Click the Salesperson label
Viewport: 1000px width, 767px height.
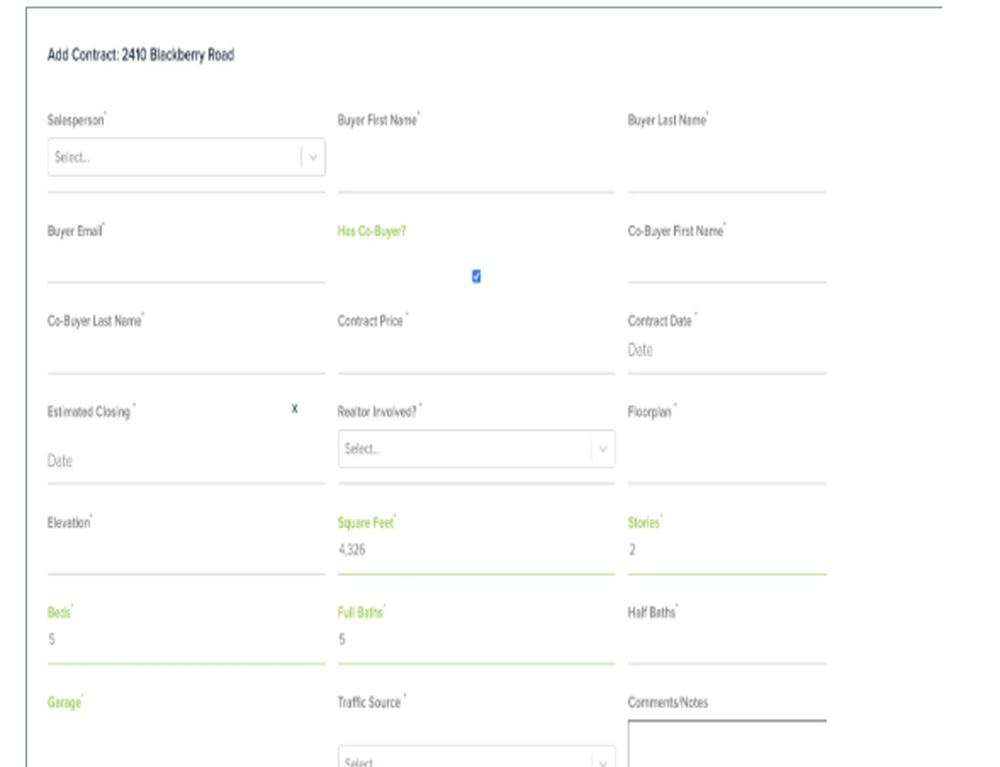pyautogui.click(x=77, y=120)
